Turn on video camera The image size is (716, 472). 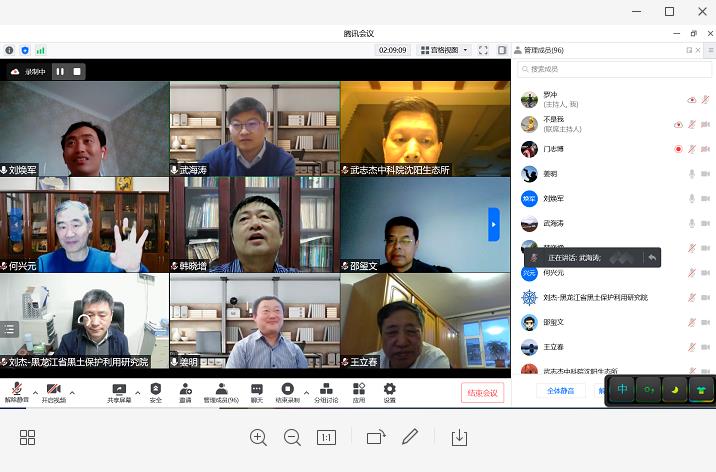pos(53,389)
